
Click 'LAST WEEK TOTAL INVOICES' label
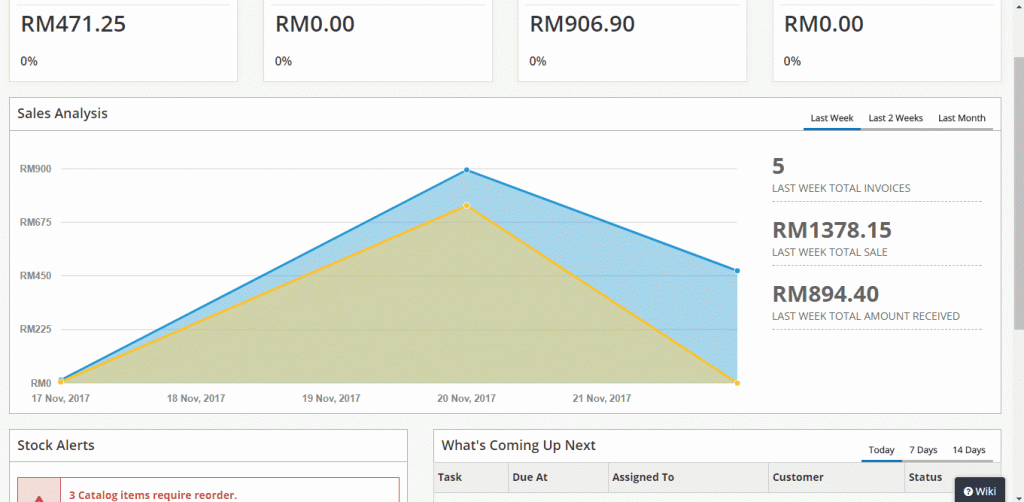(841, 189)
